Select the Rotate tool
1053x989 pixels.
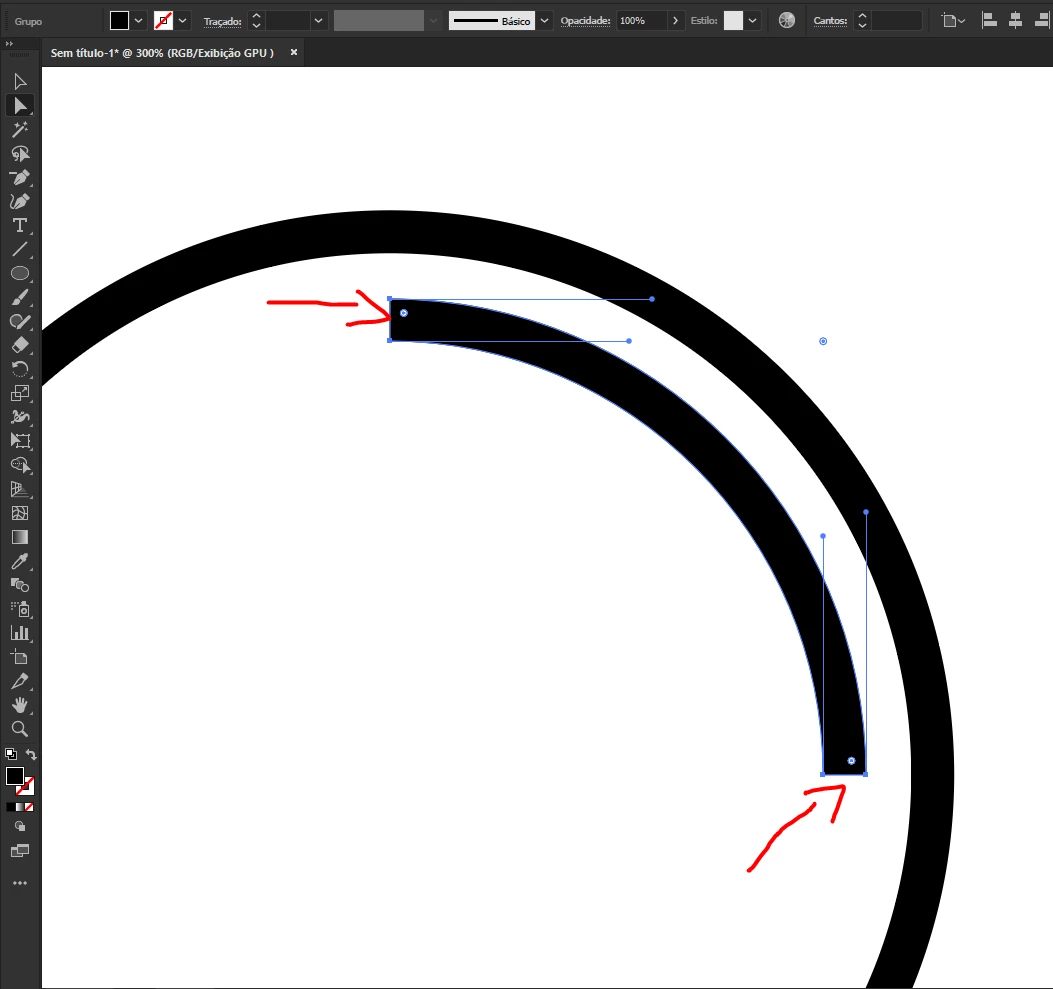20,369
